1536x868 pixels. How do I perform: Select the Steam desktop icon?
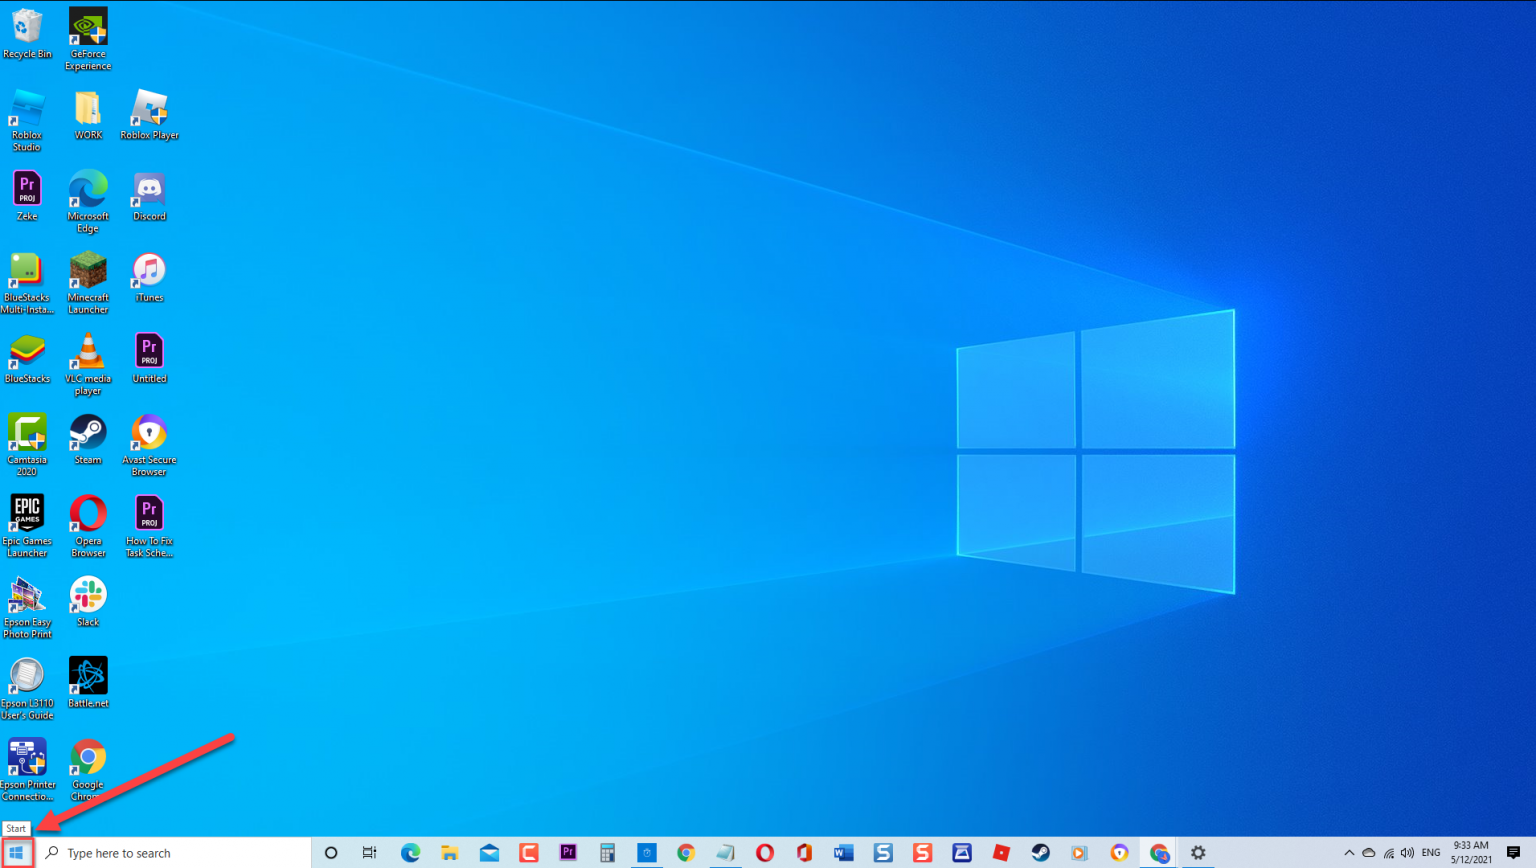click(x=88, y=439)
